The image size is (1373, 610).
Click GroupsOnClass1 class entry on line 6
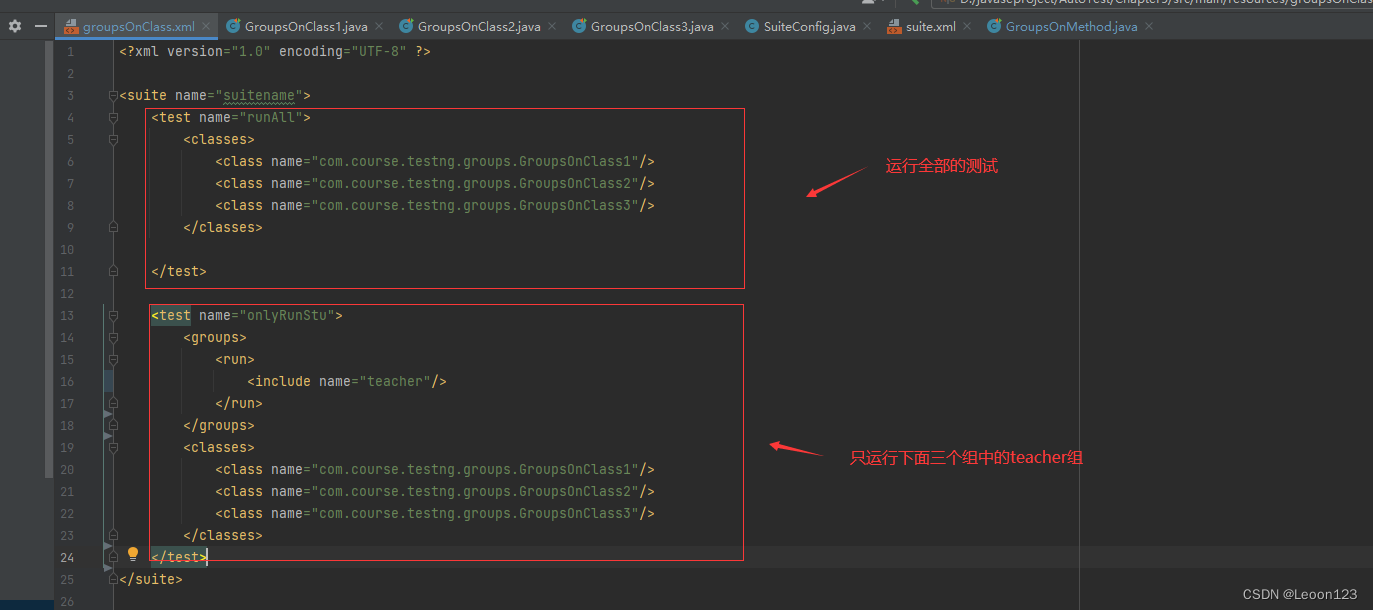point(435,162)
